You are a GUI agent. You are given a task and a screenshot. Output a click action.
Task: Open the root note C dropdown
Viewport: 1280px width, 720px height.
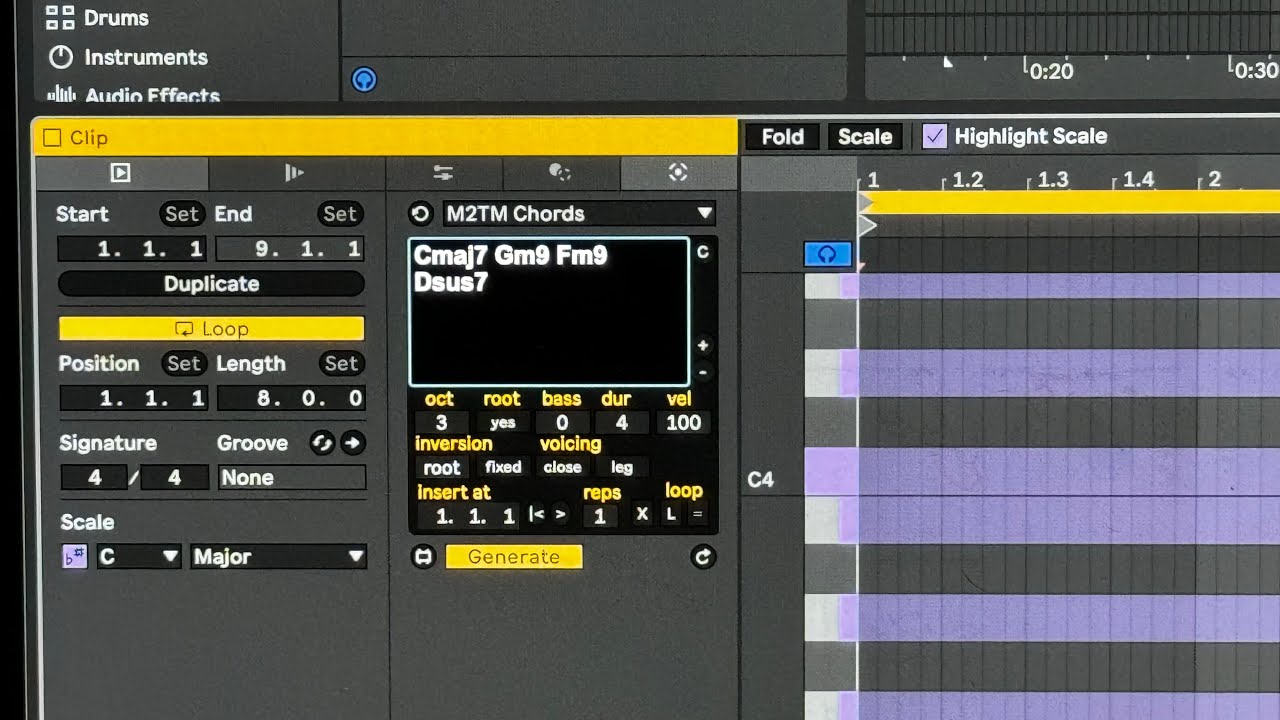point(138,557)
